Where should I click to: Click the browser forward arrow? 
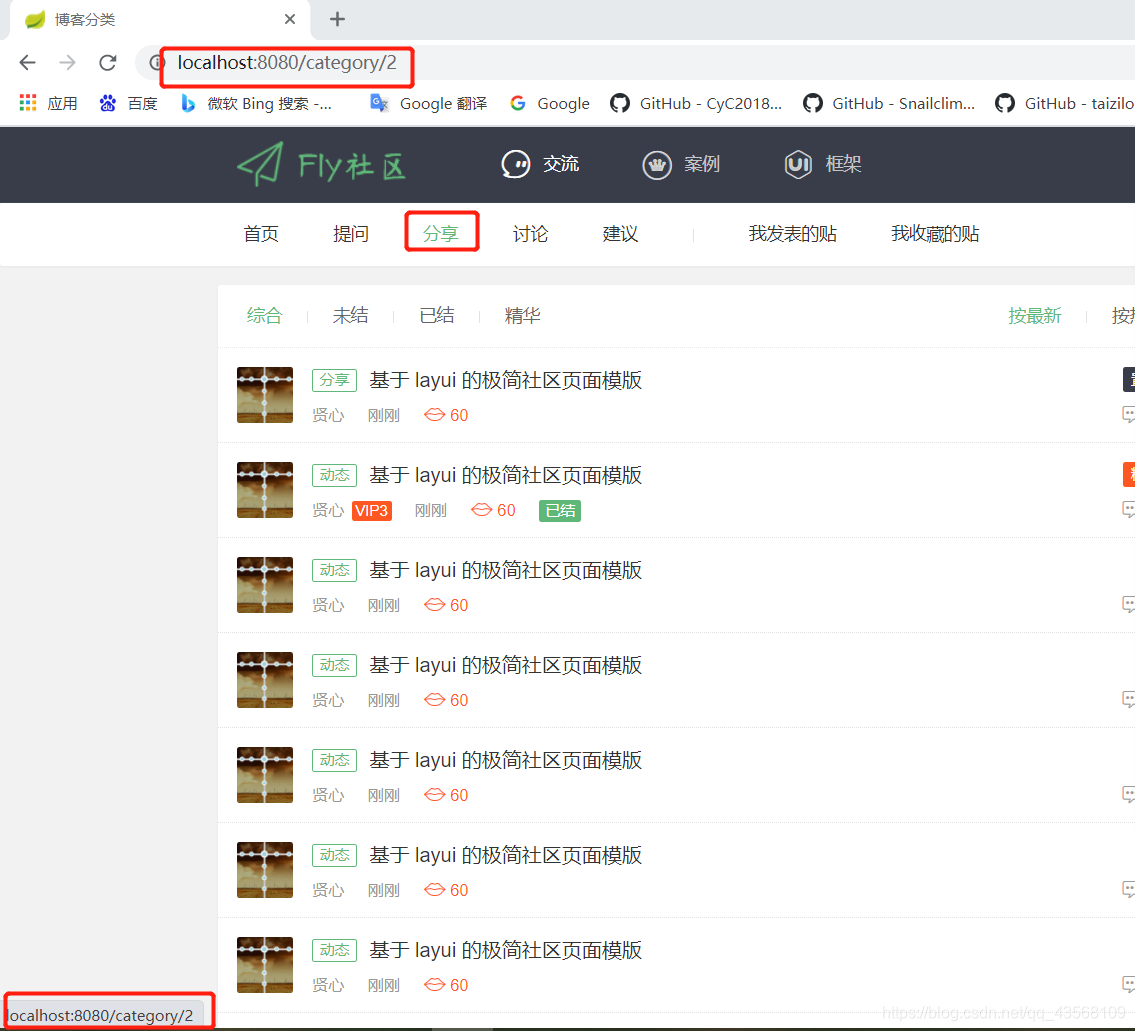[x=67, y=63]
